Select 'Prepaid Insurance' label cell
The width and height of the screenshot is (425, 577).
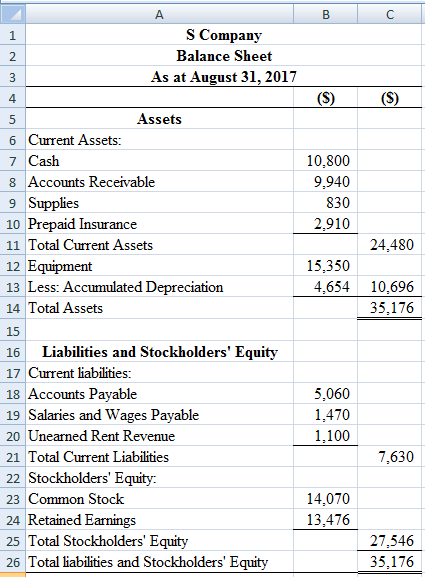click(159, 224)
